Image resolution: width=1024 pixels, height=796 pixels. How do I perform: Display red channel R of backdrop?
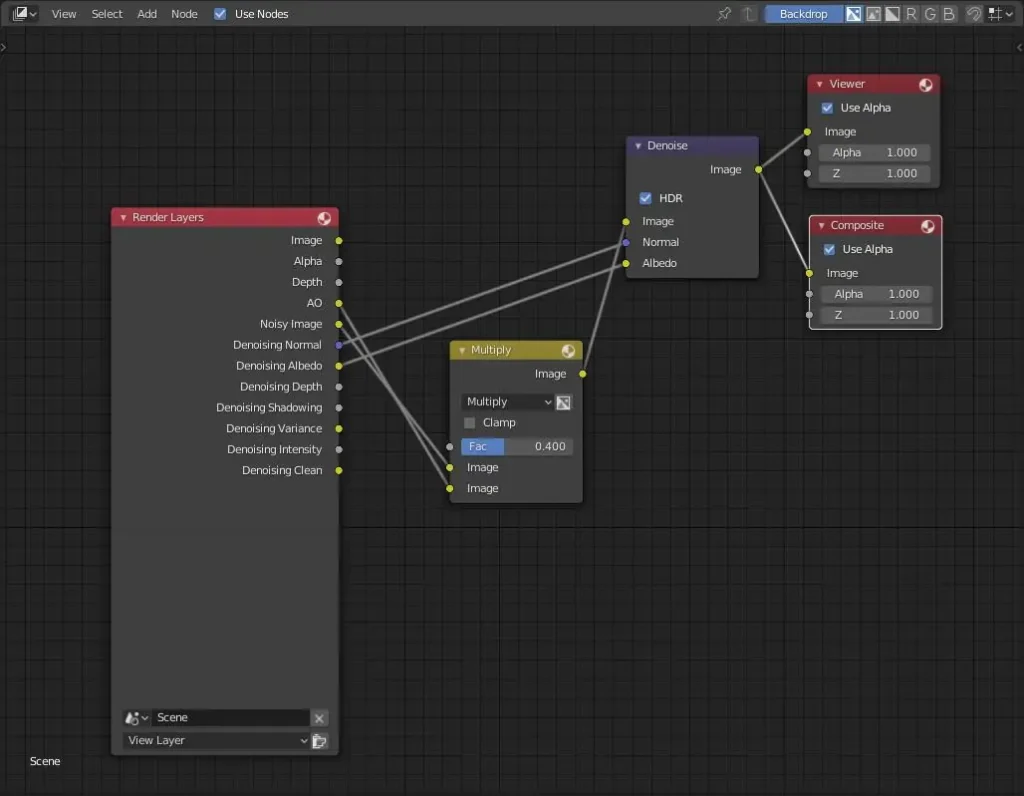tap(911, 14)
